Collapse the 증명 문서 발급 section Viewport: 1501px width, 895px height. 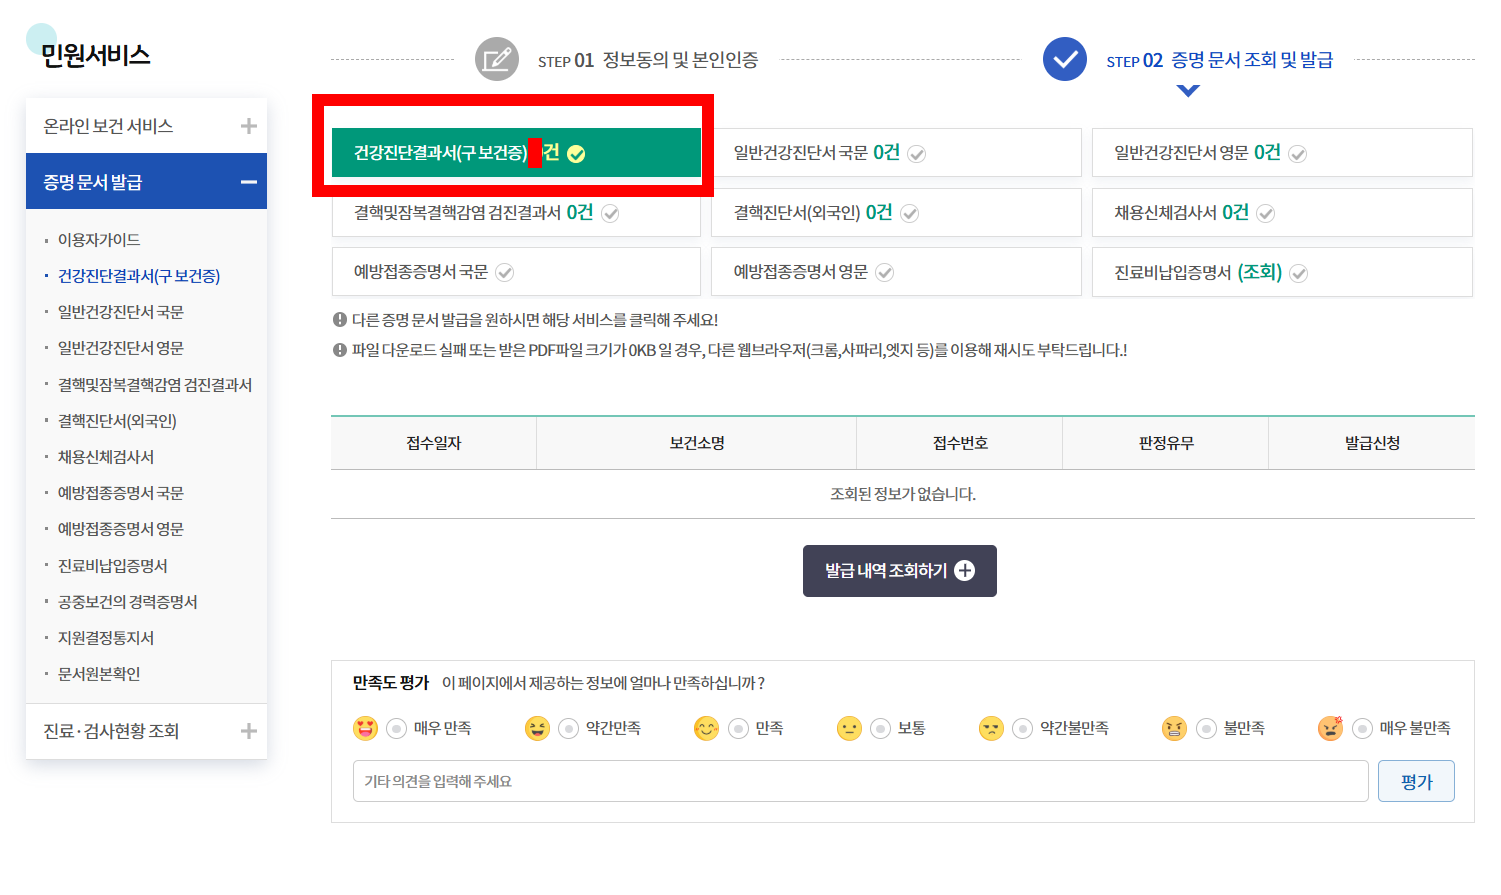[x=248, y=181]
